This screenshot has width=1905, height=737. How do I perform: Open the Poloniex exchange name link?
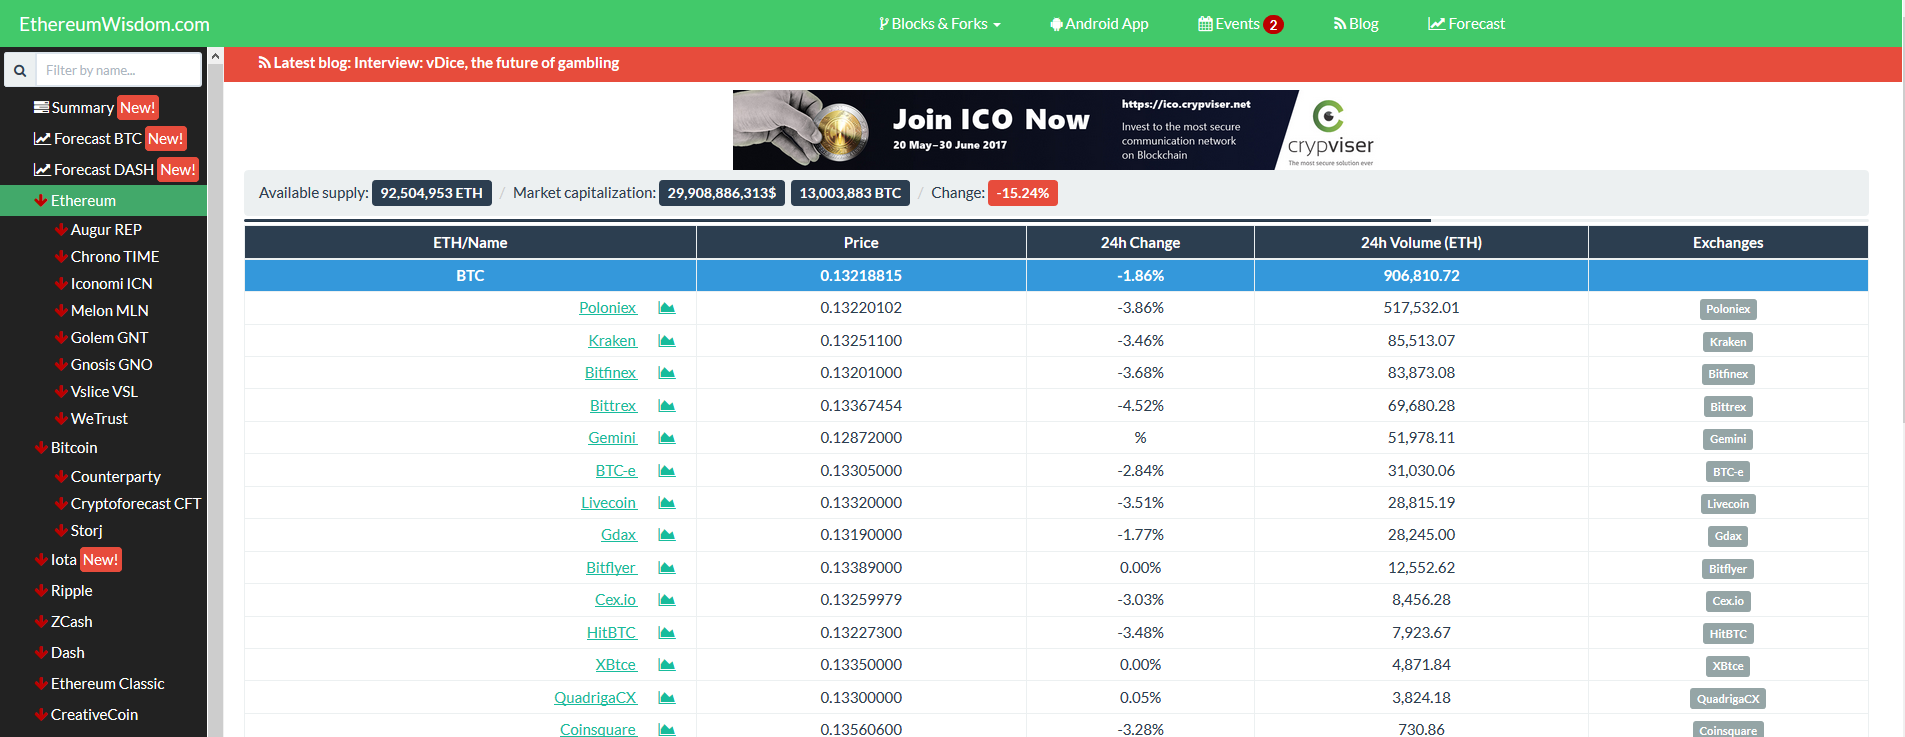tap(607, 308)
